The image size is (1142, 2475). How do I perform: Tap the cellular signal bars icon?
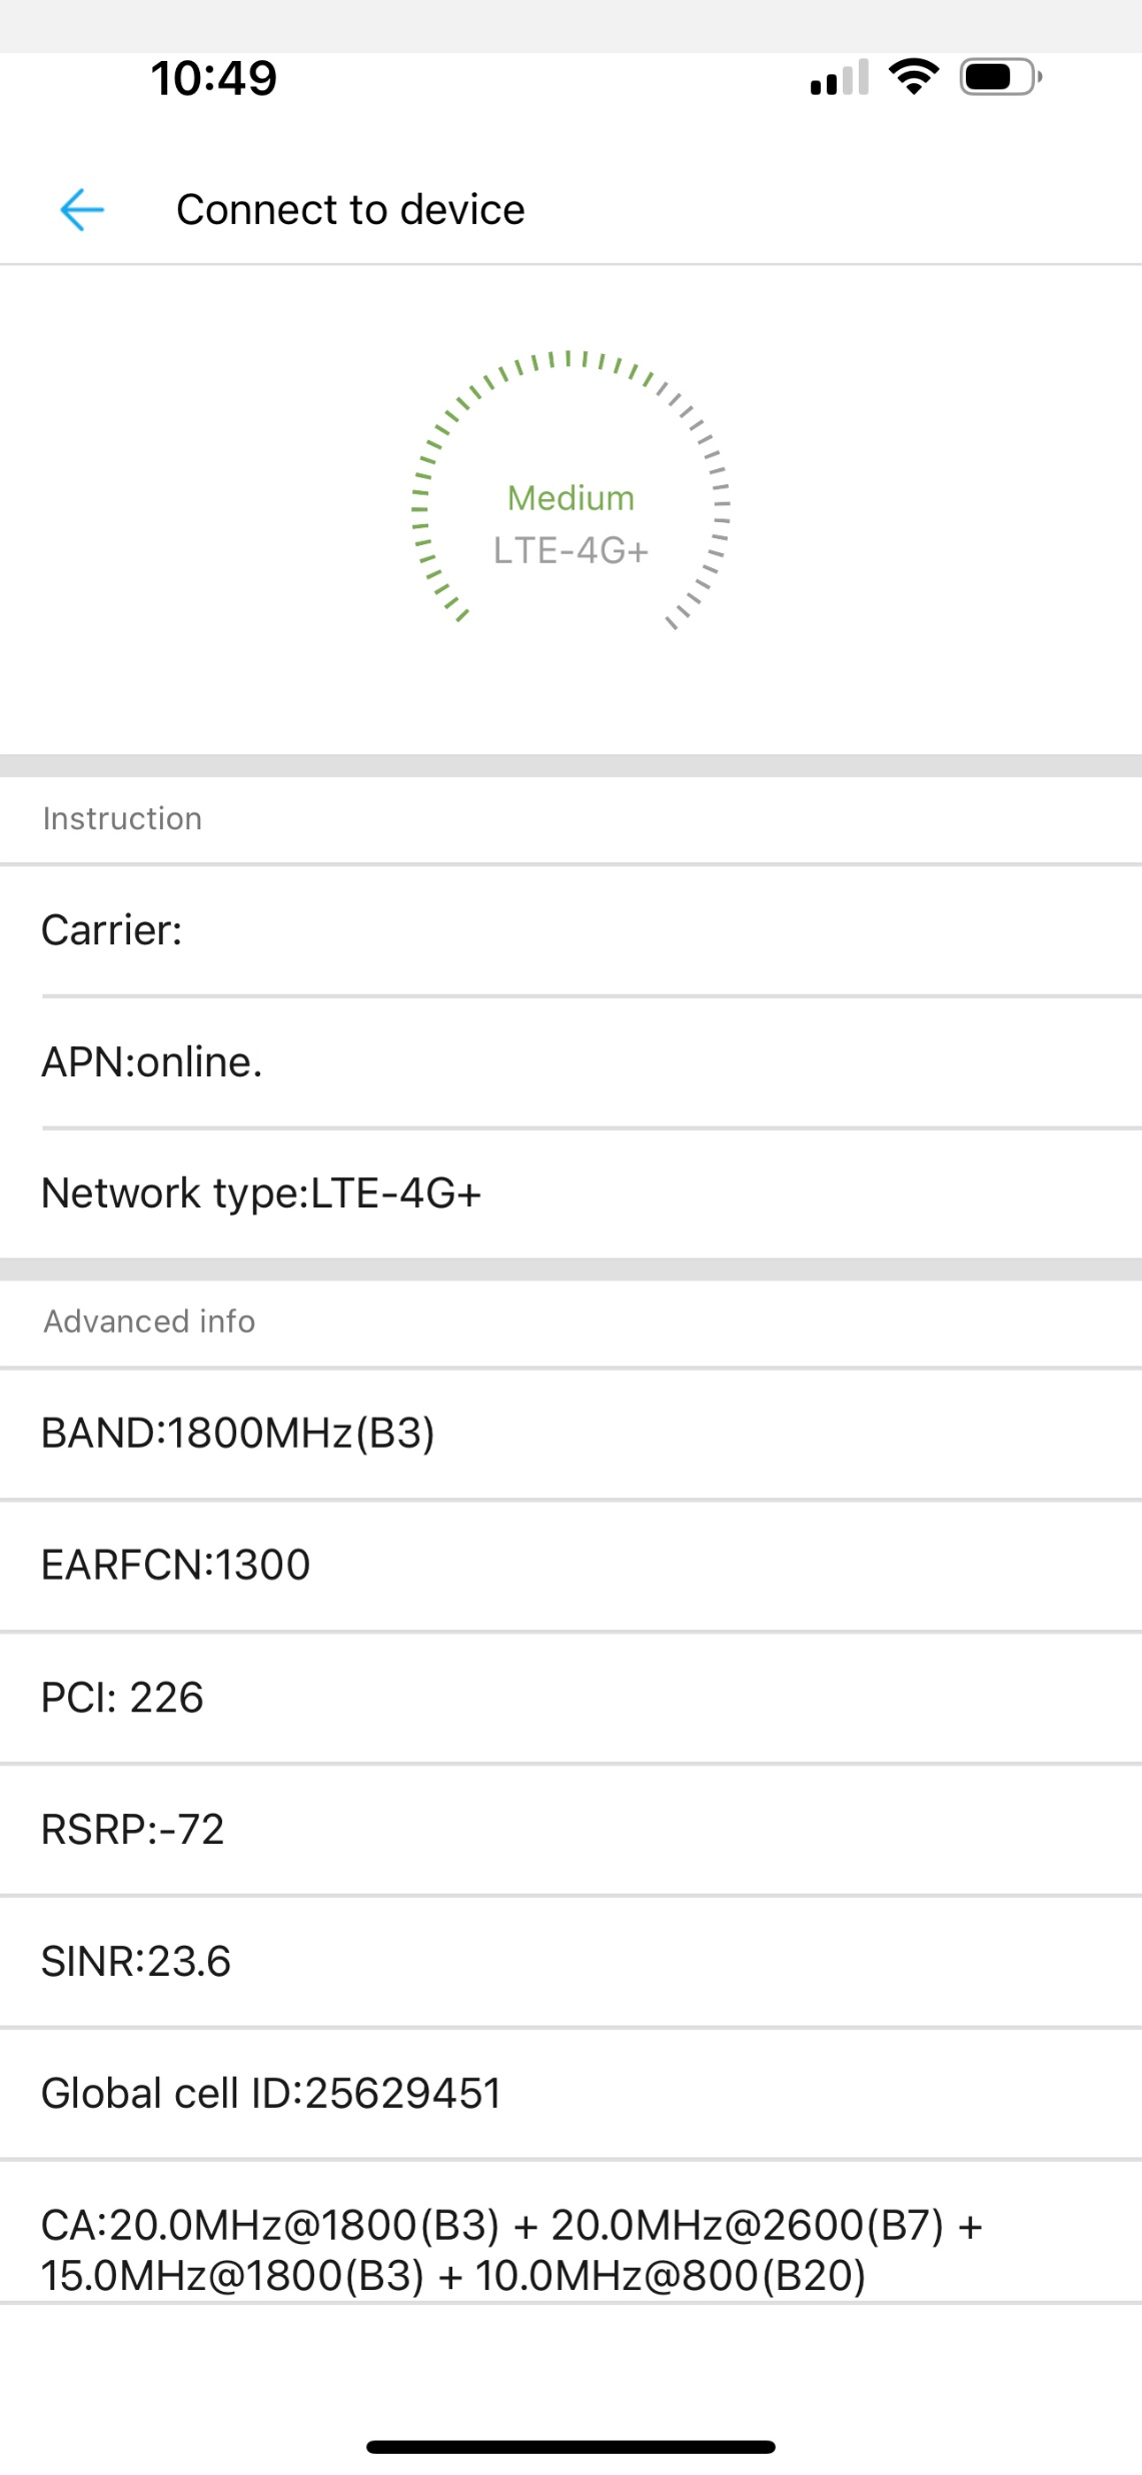click(839, 78)
